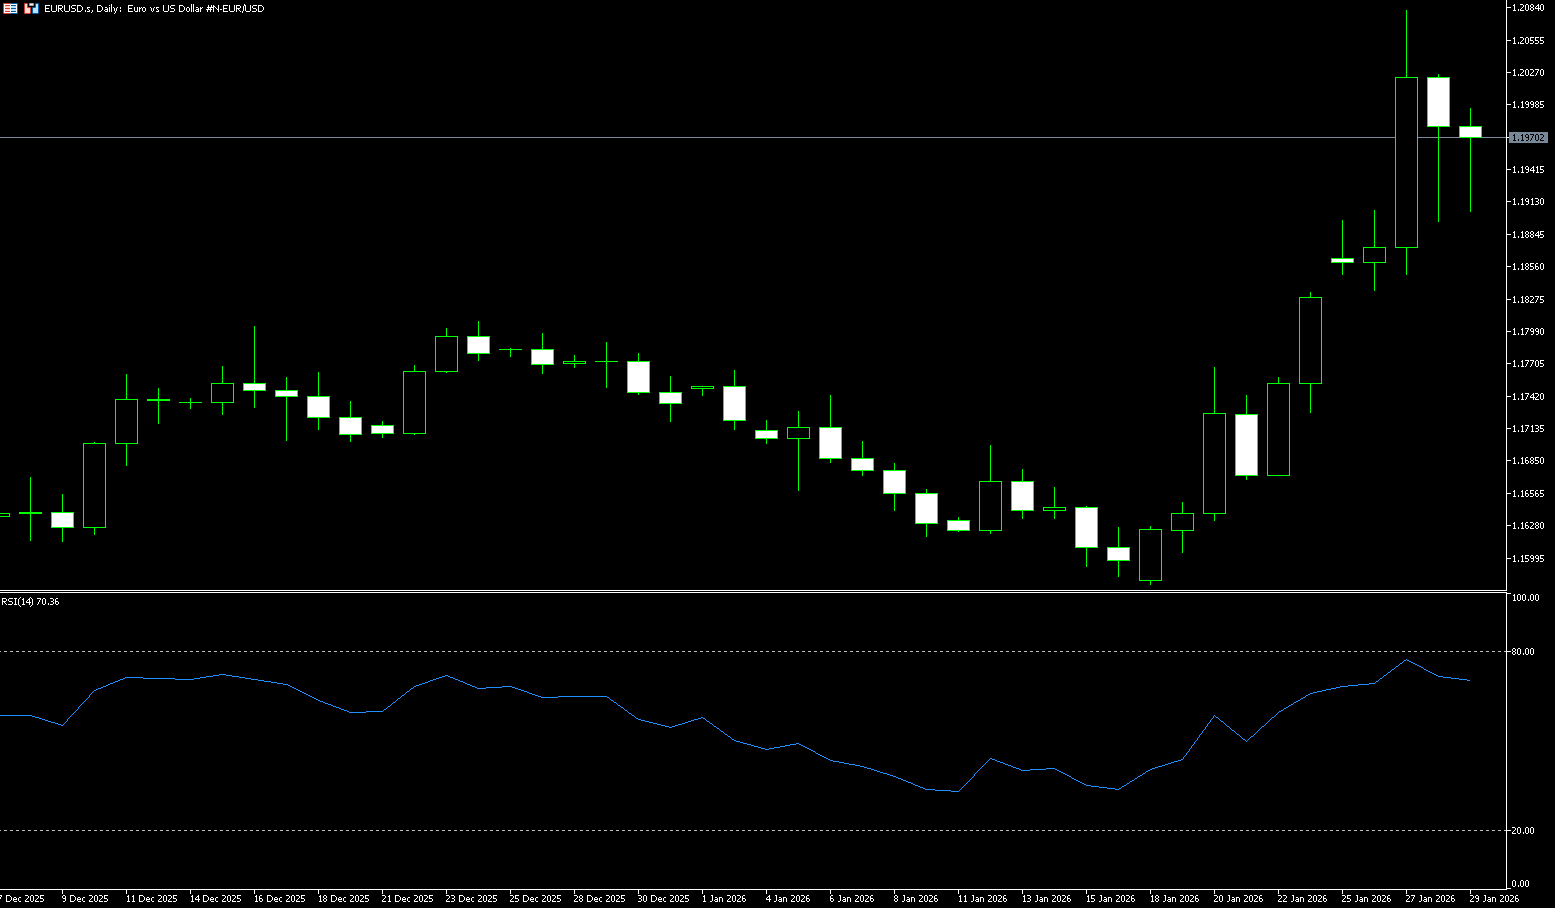1555x908 pixels.
Task: Select the 29 Jan 2026 date label
Action: 1493,899
